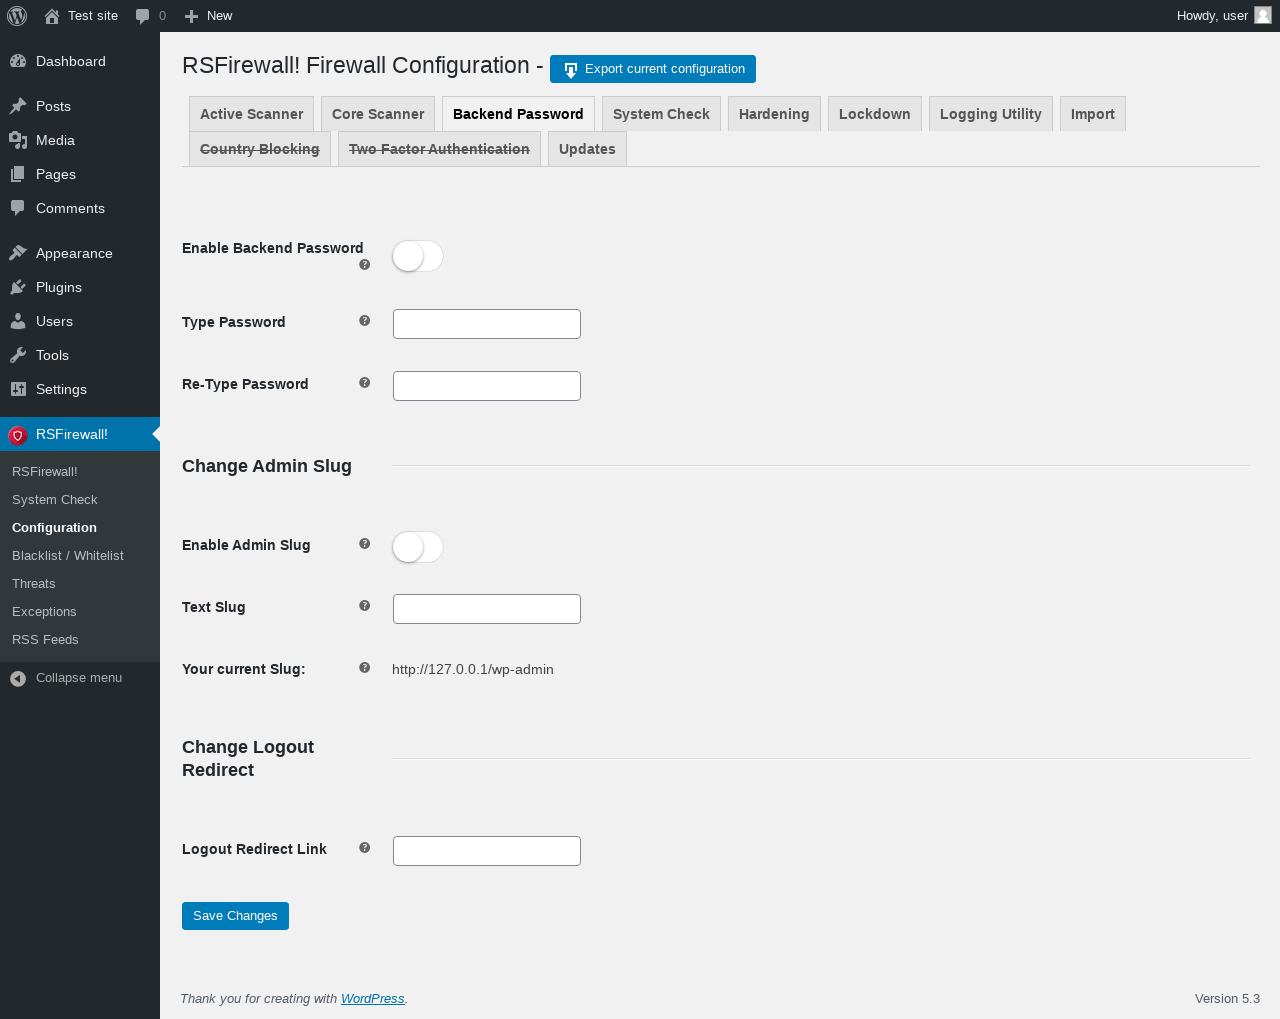Click help icon for Enable Backend Password
1280x1019 pixels.
(364, 264)
